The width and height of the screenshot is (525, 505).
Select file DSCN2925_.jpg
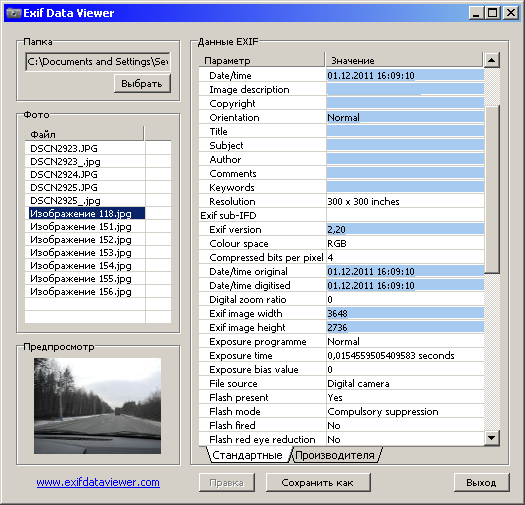pos(85,201)
